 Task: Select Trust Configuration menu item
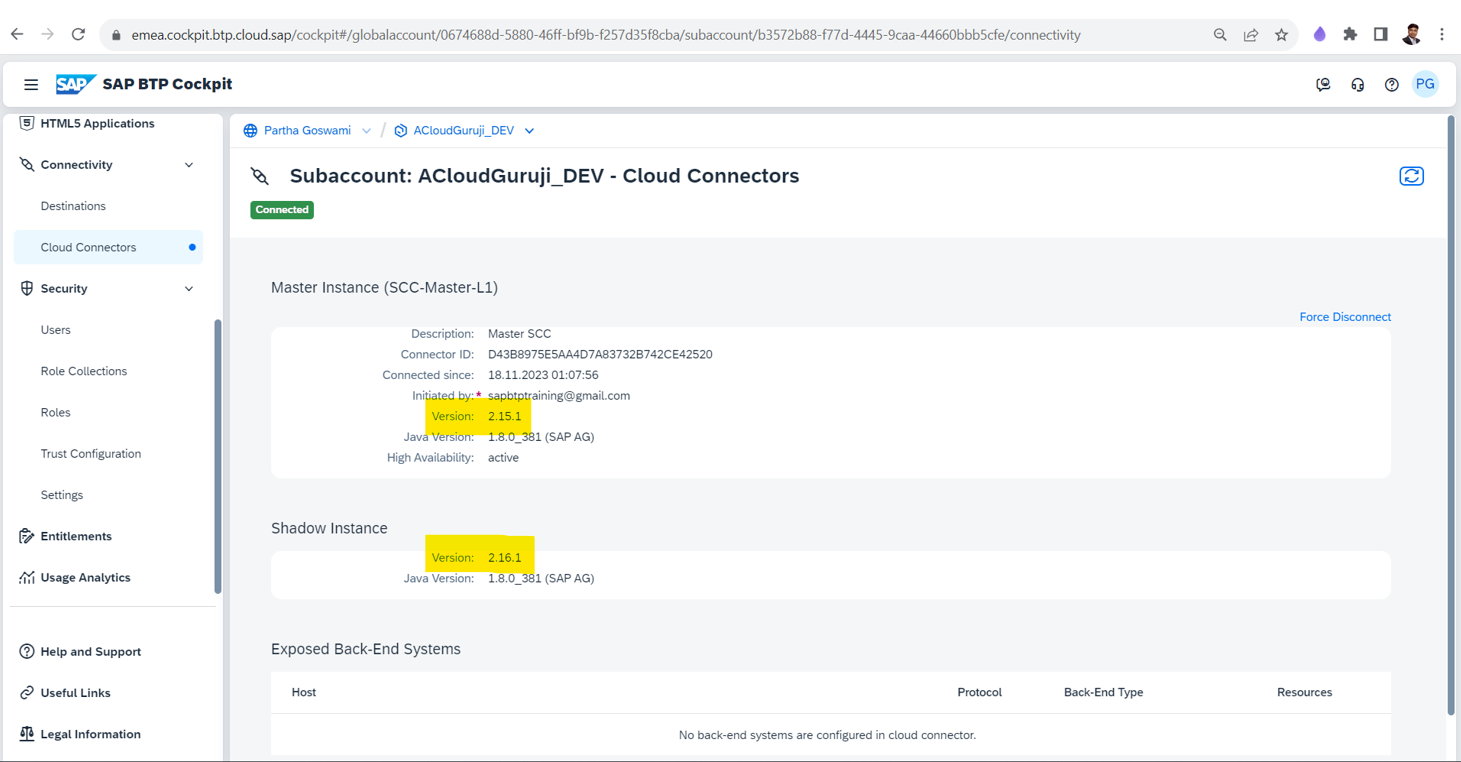(x=91, y=454)
